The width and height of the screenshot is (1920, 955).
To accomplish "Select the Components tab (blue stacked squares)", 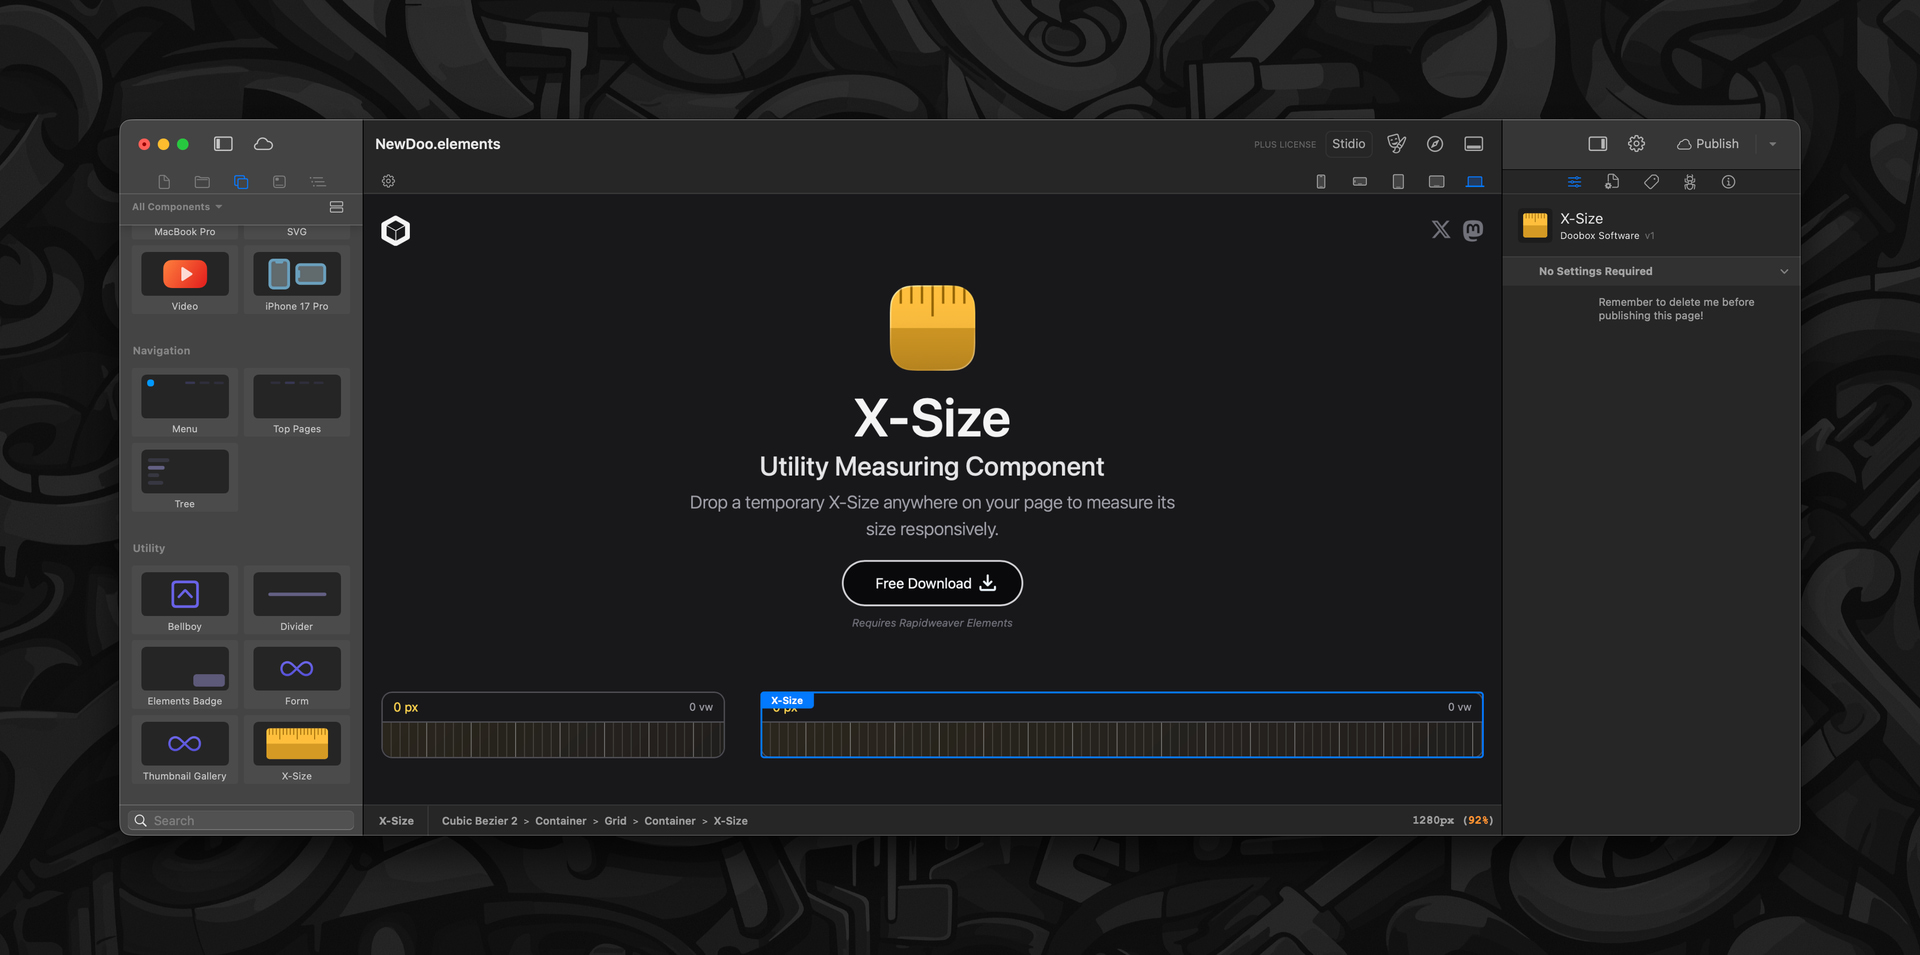I will pos(241,182).
